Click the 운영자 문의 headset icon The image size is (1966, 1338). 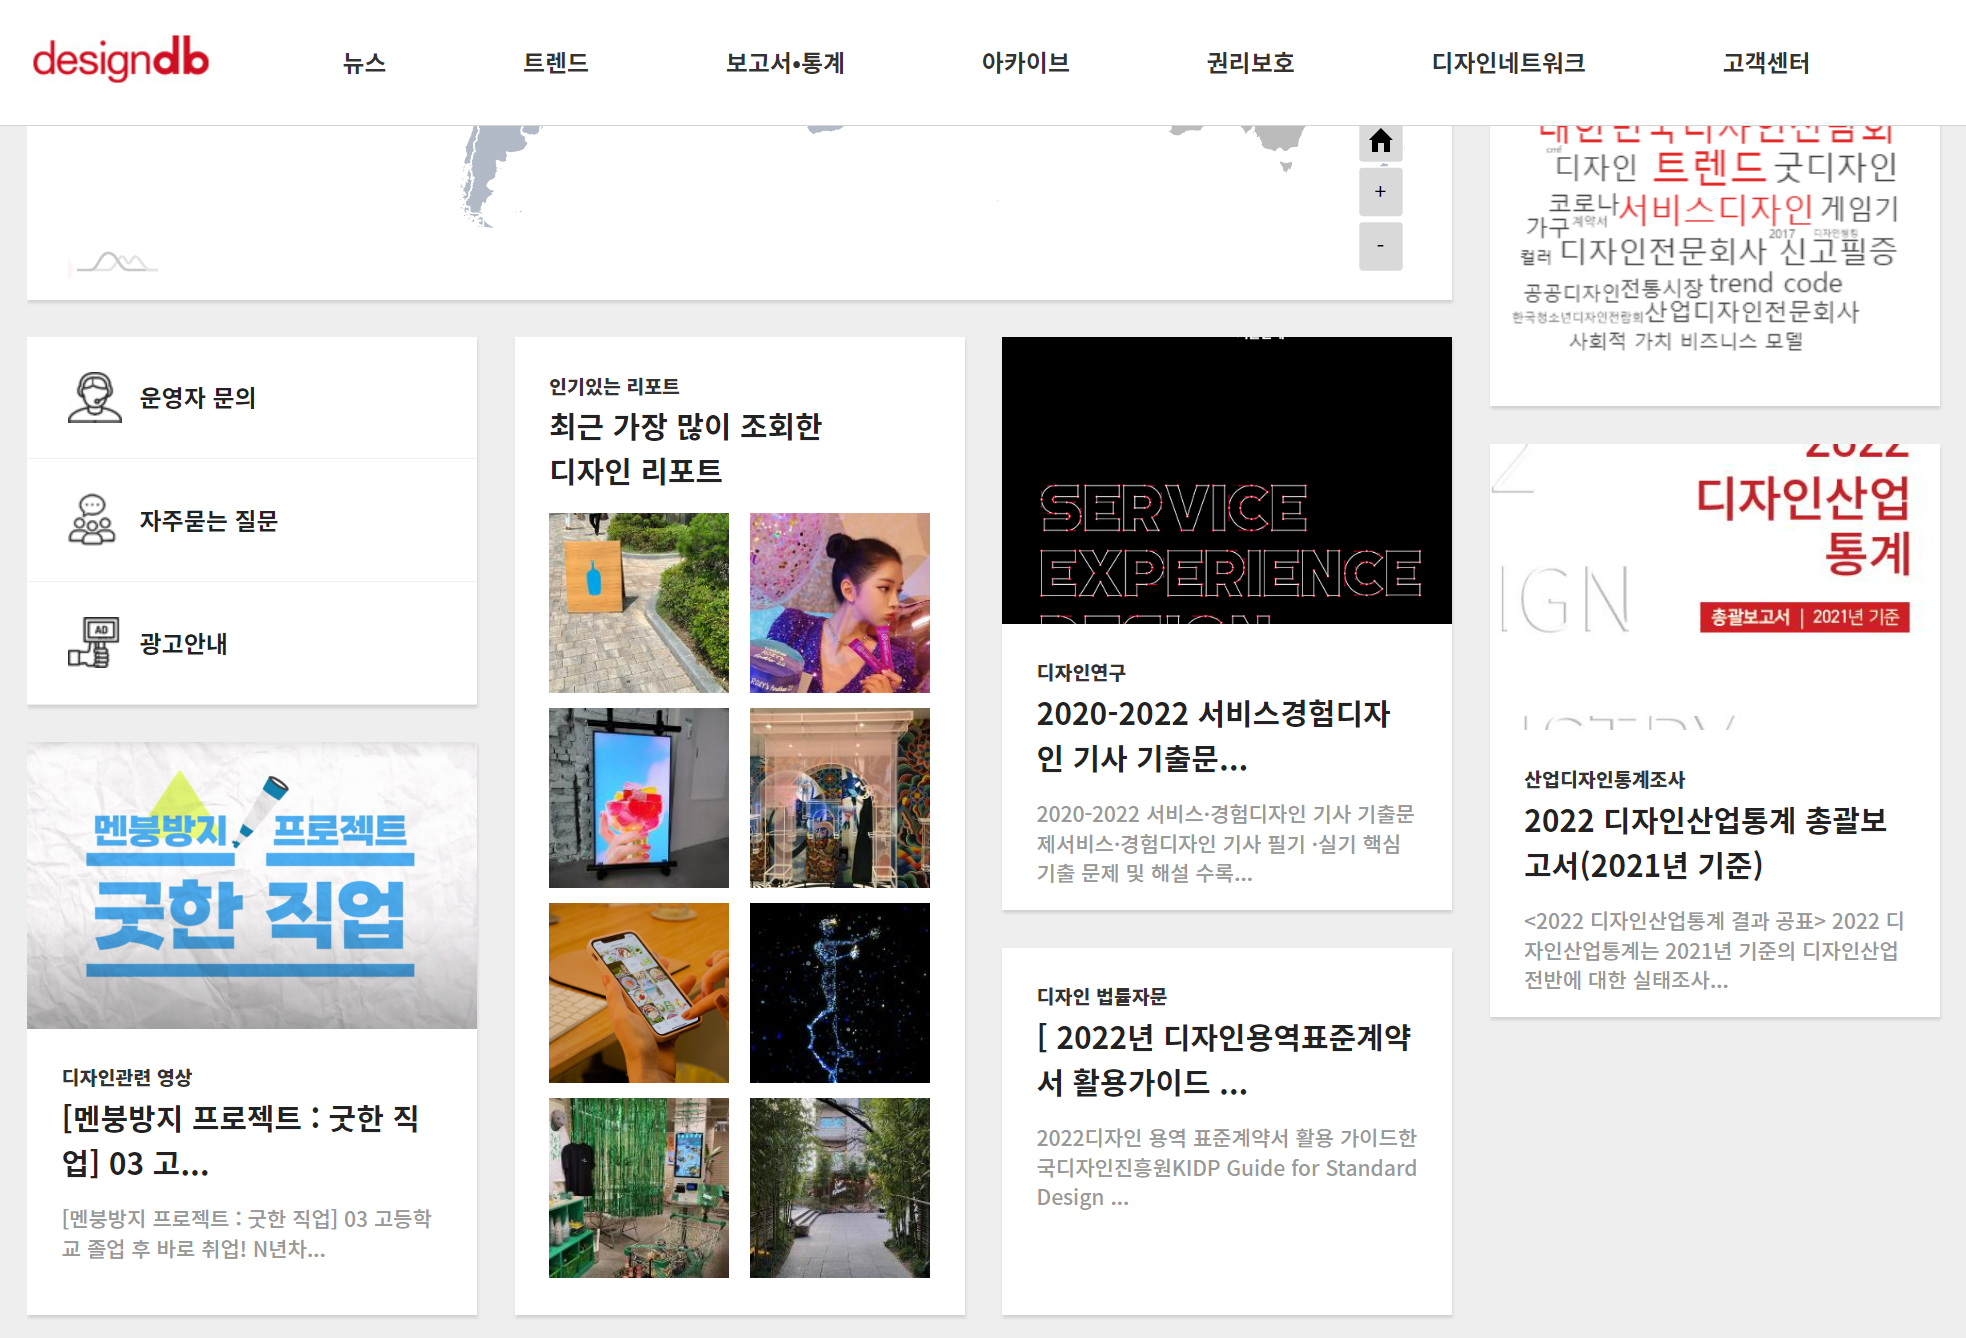point(94,398)
